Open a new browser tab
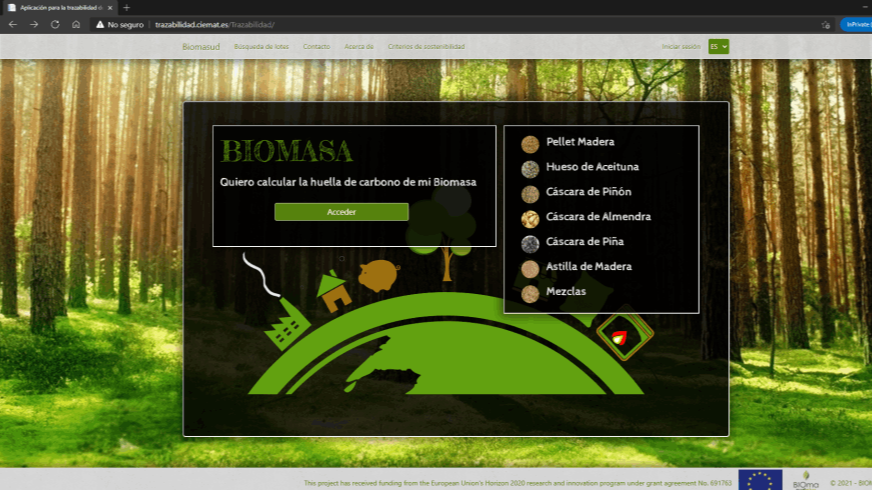Viewport: 872px width, 490px height. (x=126, y=7)
